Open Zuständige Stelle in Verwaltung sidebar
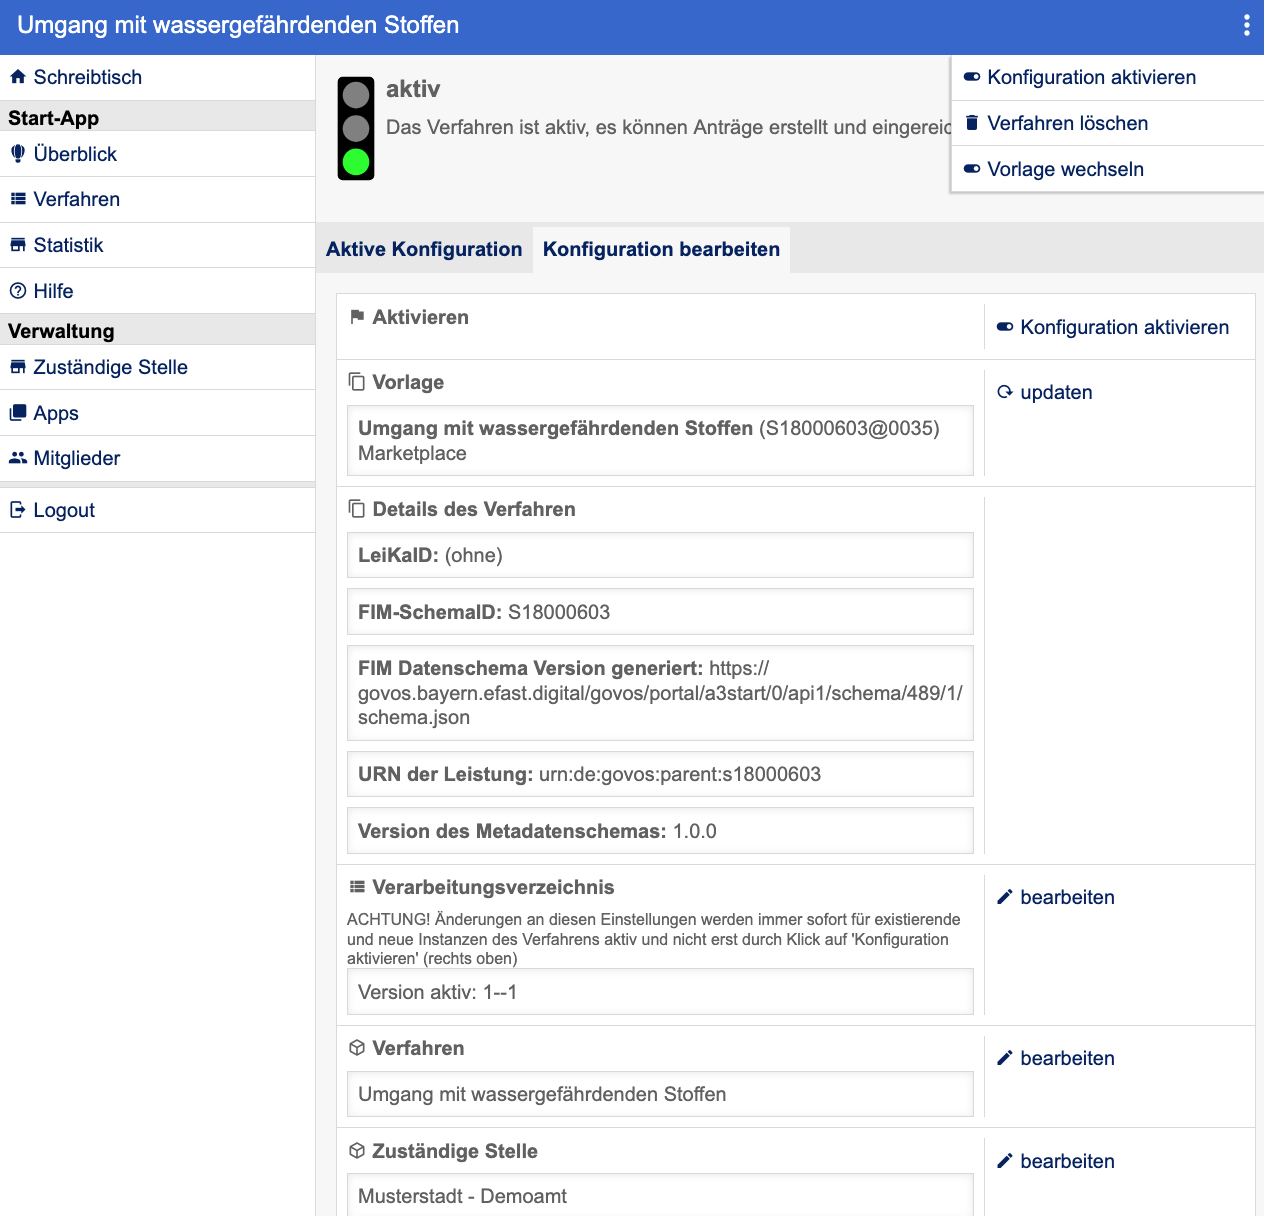This screenshot has height=1216, width=1264. pos(110,368)
